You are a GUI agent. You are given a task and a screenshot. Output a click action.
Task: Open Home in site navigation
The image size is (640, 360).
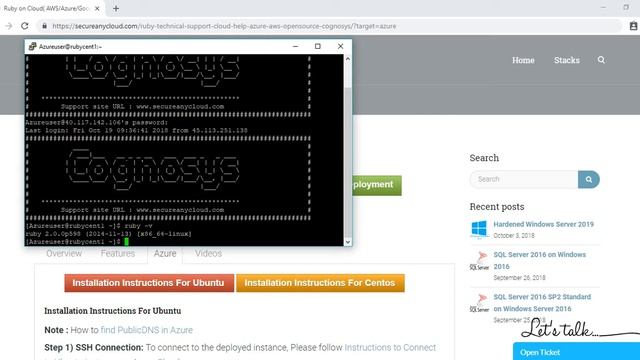click(523, 60)
